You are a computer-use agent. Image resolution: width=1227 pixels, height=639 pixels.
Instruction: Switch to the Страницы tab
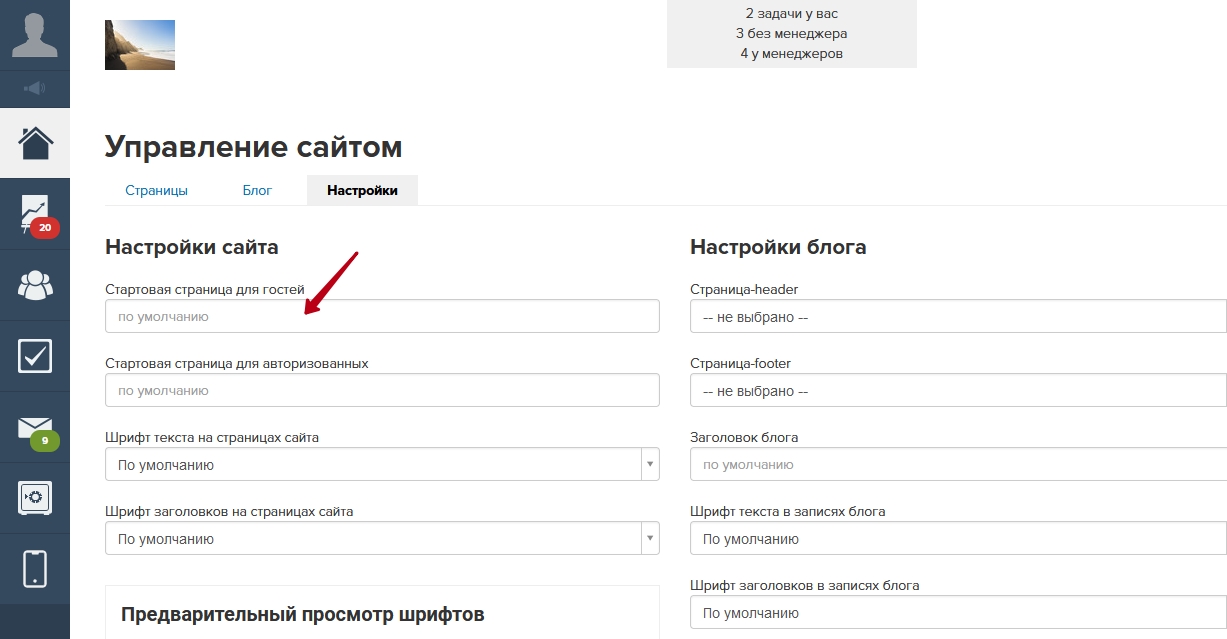(x=156, y=190)
